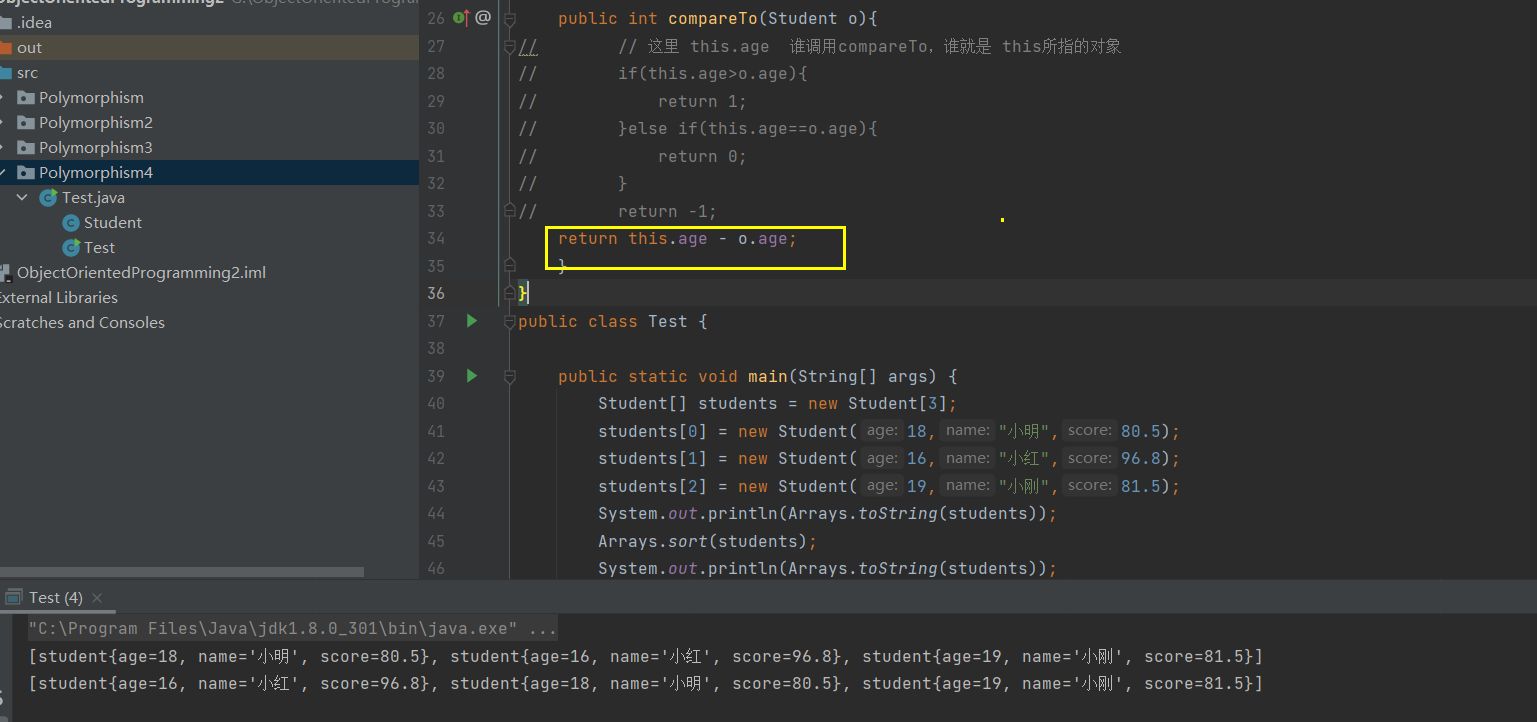Click the java.exe command line in console
Viewport: 1537px width, 722px height.
coord(292,629)
